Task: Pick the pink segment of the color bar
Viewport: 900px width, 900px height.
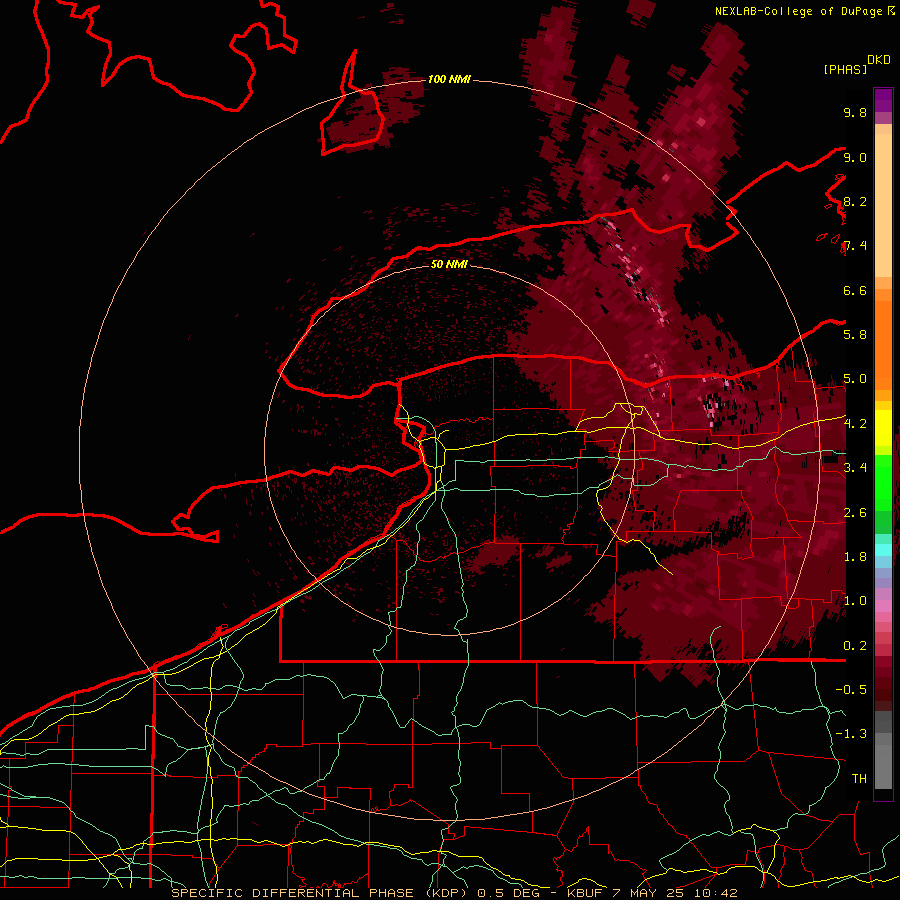Action: (x=883, y=606)
